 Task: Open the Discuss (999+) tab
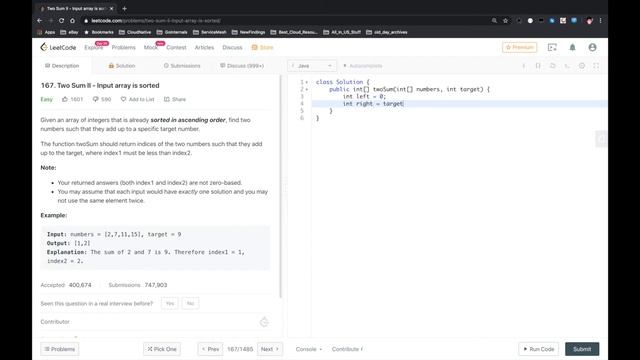pyautogui.click(x=242, y=66)
